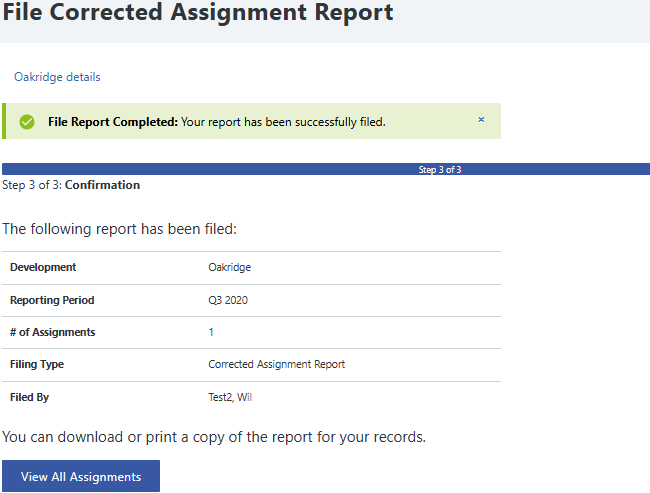Select the Filing Type row label

(x=37, y=365)
